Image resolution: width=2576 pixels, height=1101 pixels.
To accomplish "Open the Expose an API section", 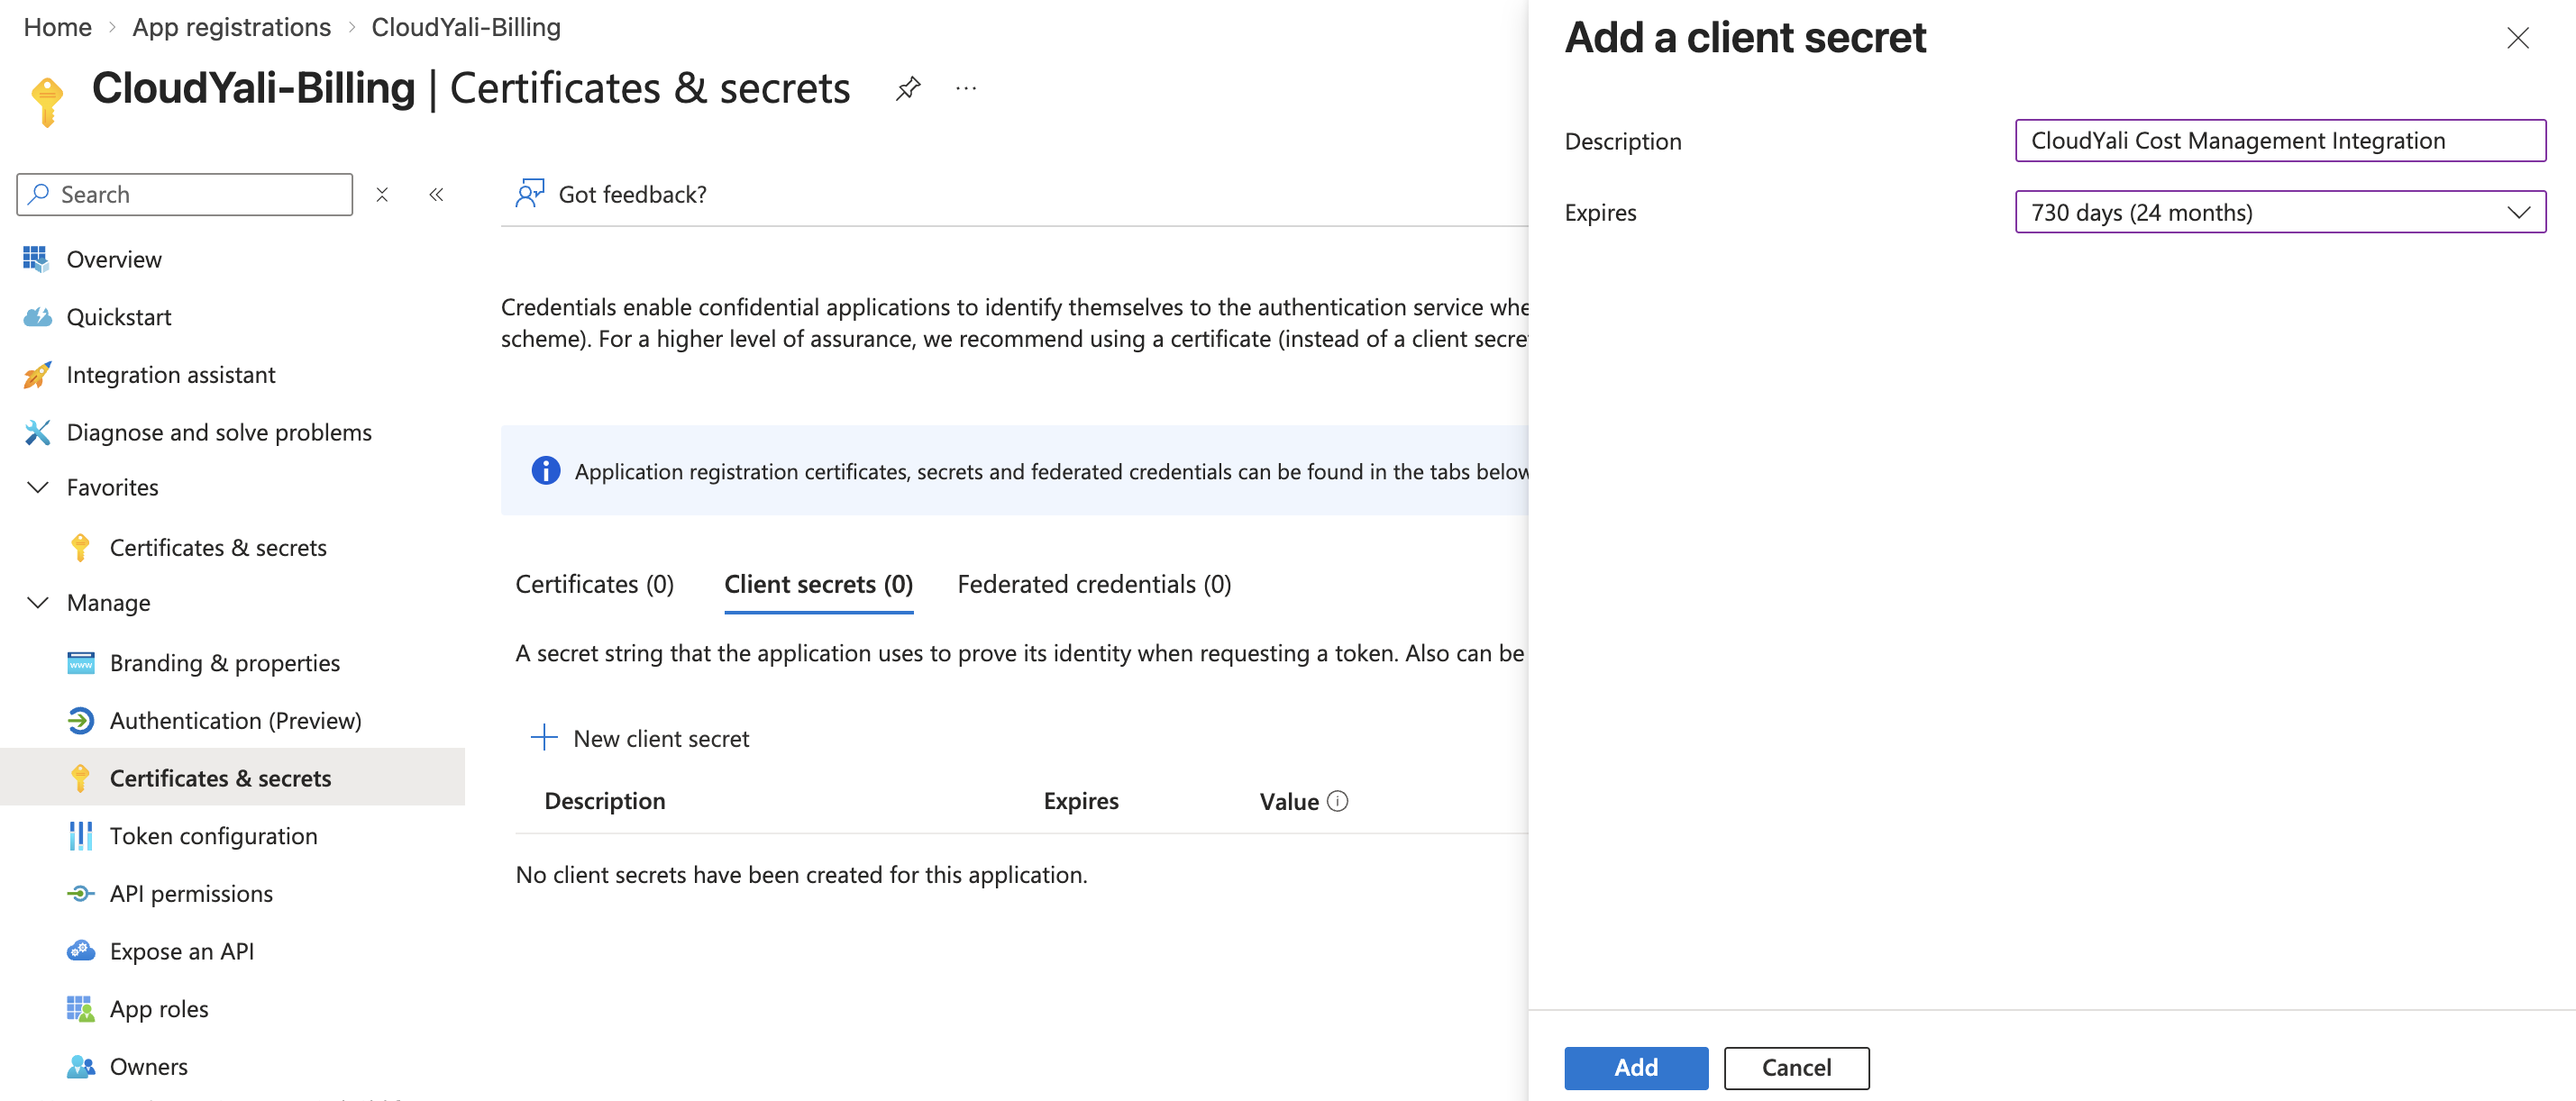I will coord(182,951).
